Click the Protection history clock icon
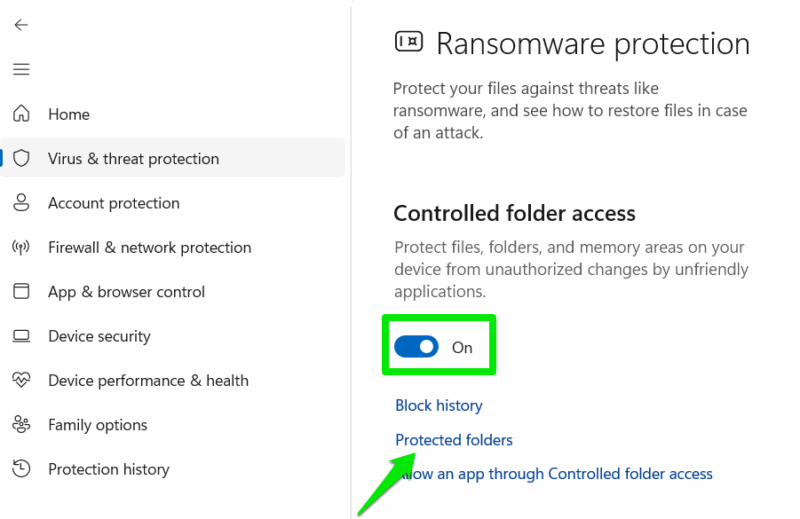Viewport: 800px width, 519px height. pyautogui.click(x=21, y=469)
